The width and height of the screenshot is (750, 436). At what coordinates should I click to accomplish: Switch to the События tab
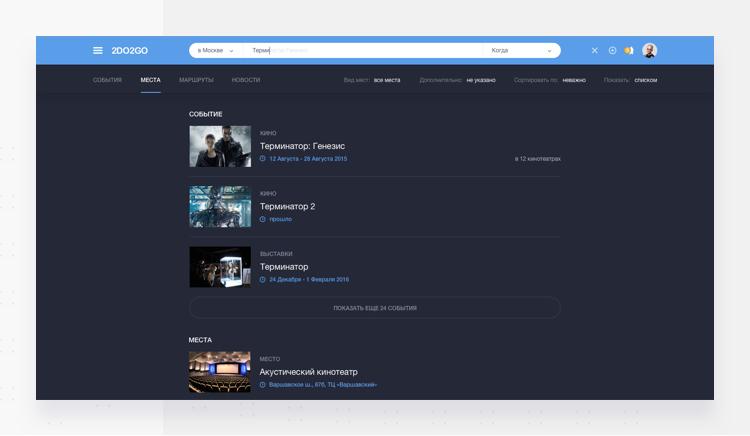click(x=107, y=80)
